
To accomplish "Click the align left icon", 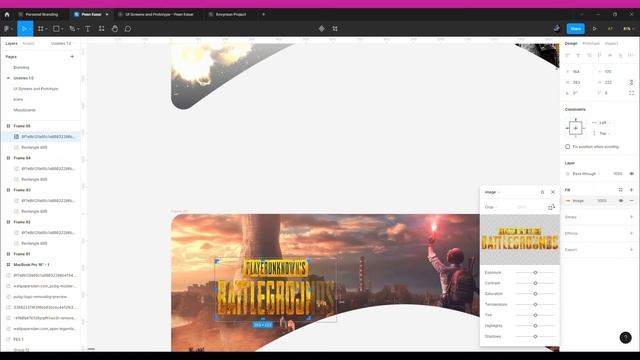I will [567, 55].
